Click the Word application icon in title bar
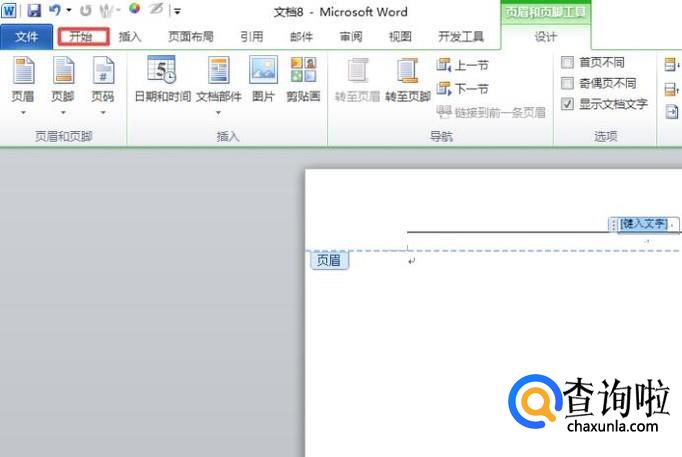The image size is (682, 457). (9, 10)
